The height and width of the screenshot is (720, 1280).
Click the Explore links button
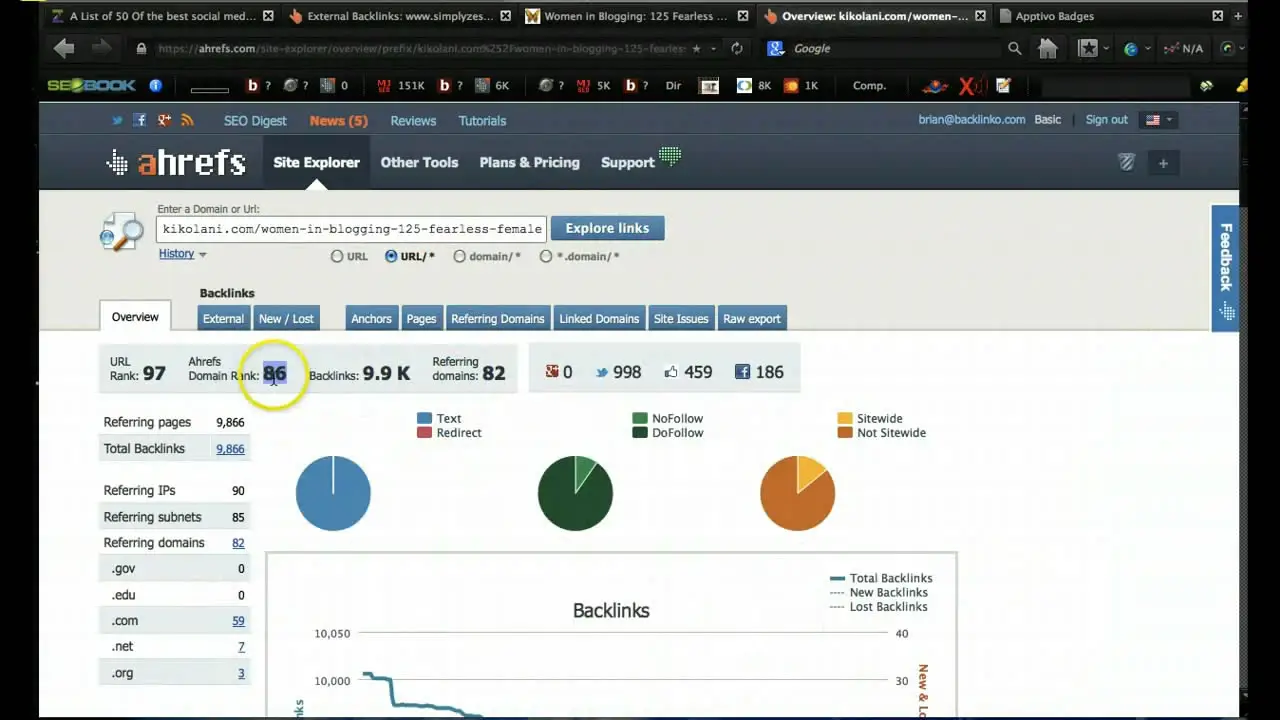(607, 228)
